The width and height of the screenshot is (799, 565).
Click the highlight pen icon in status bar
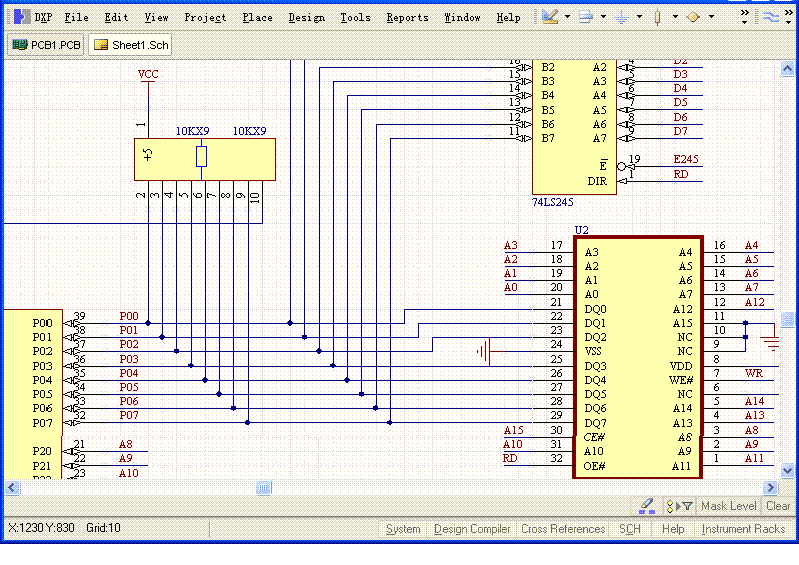pyautogui.click(x=646, y=506)
